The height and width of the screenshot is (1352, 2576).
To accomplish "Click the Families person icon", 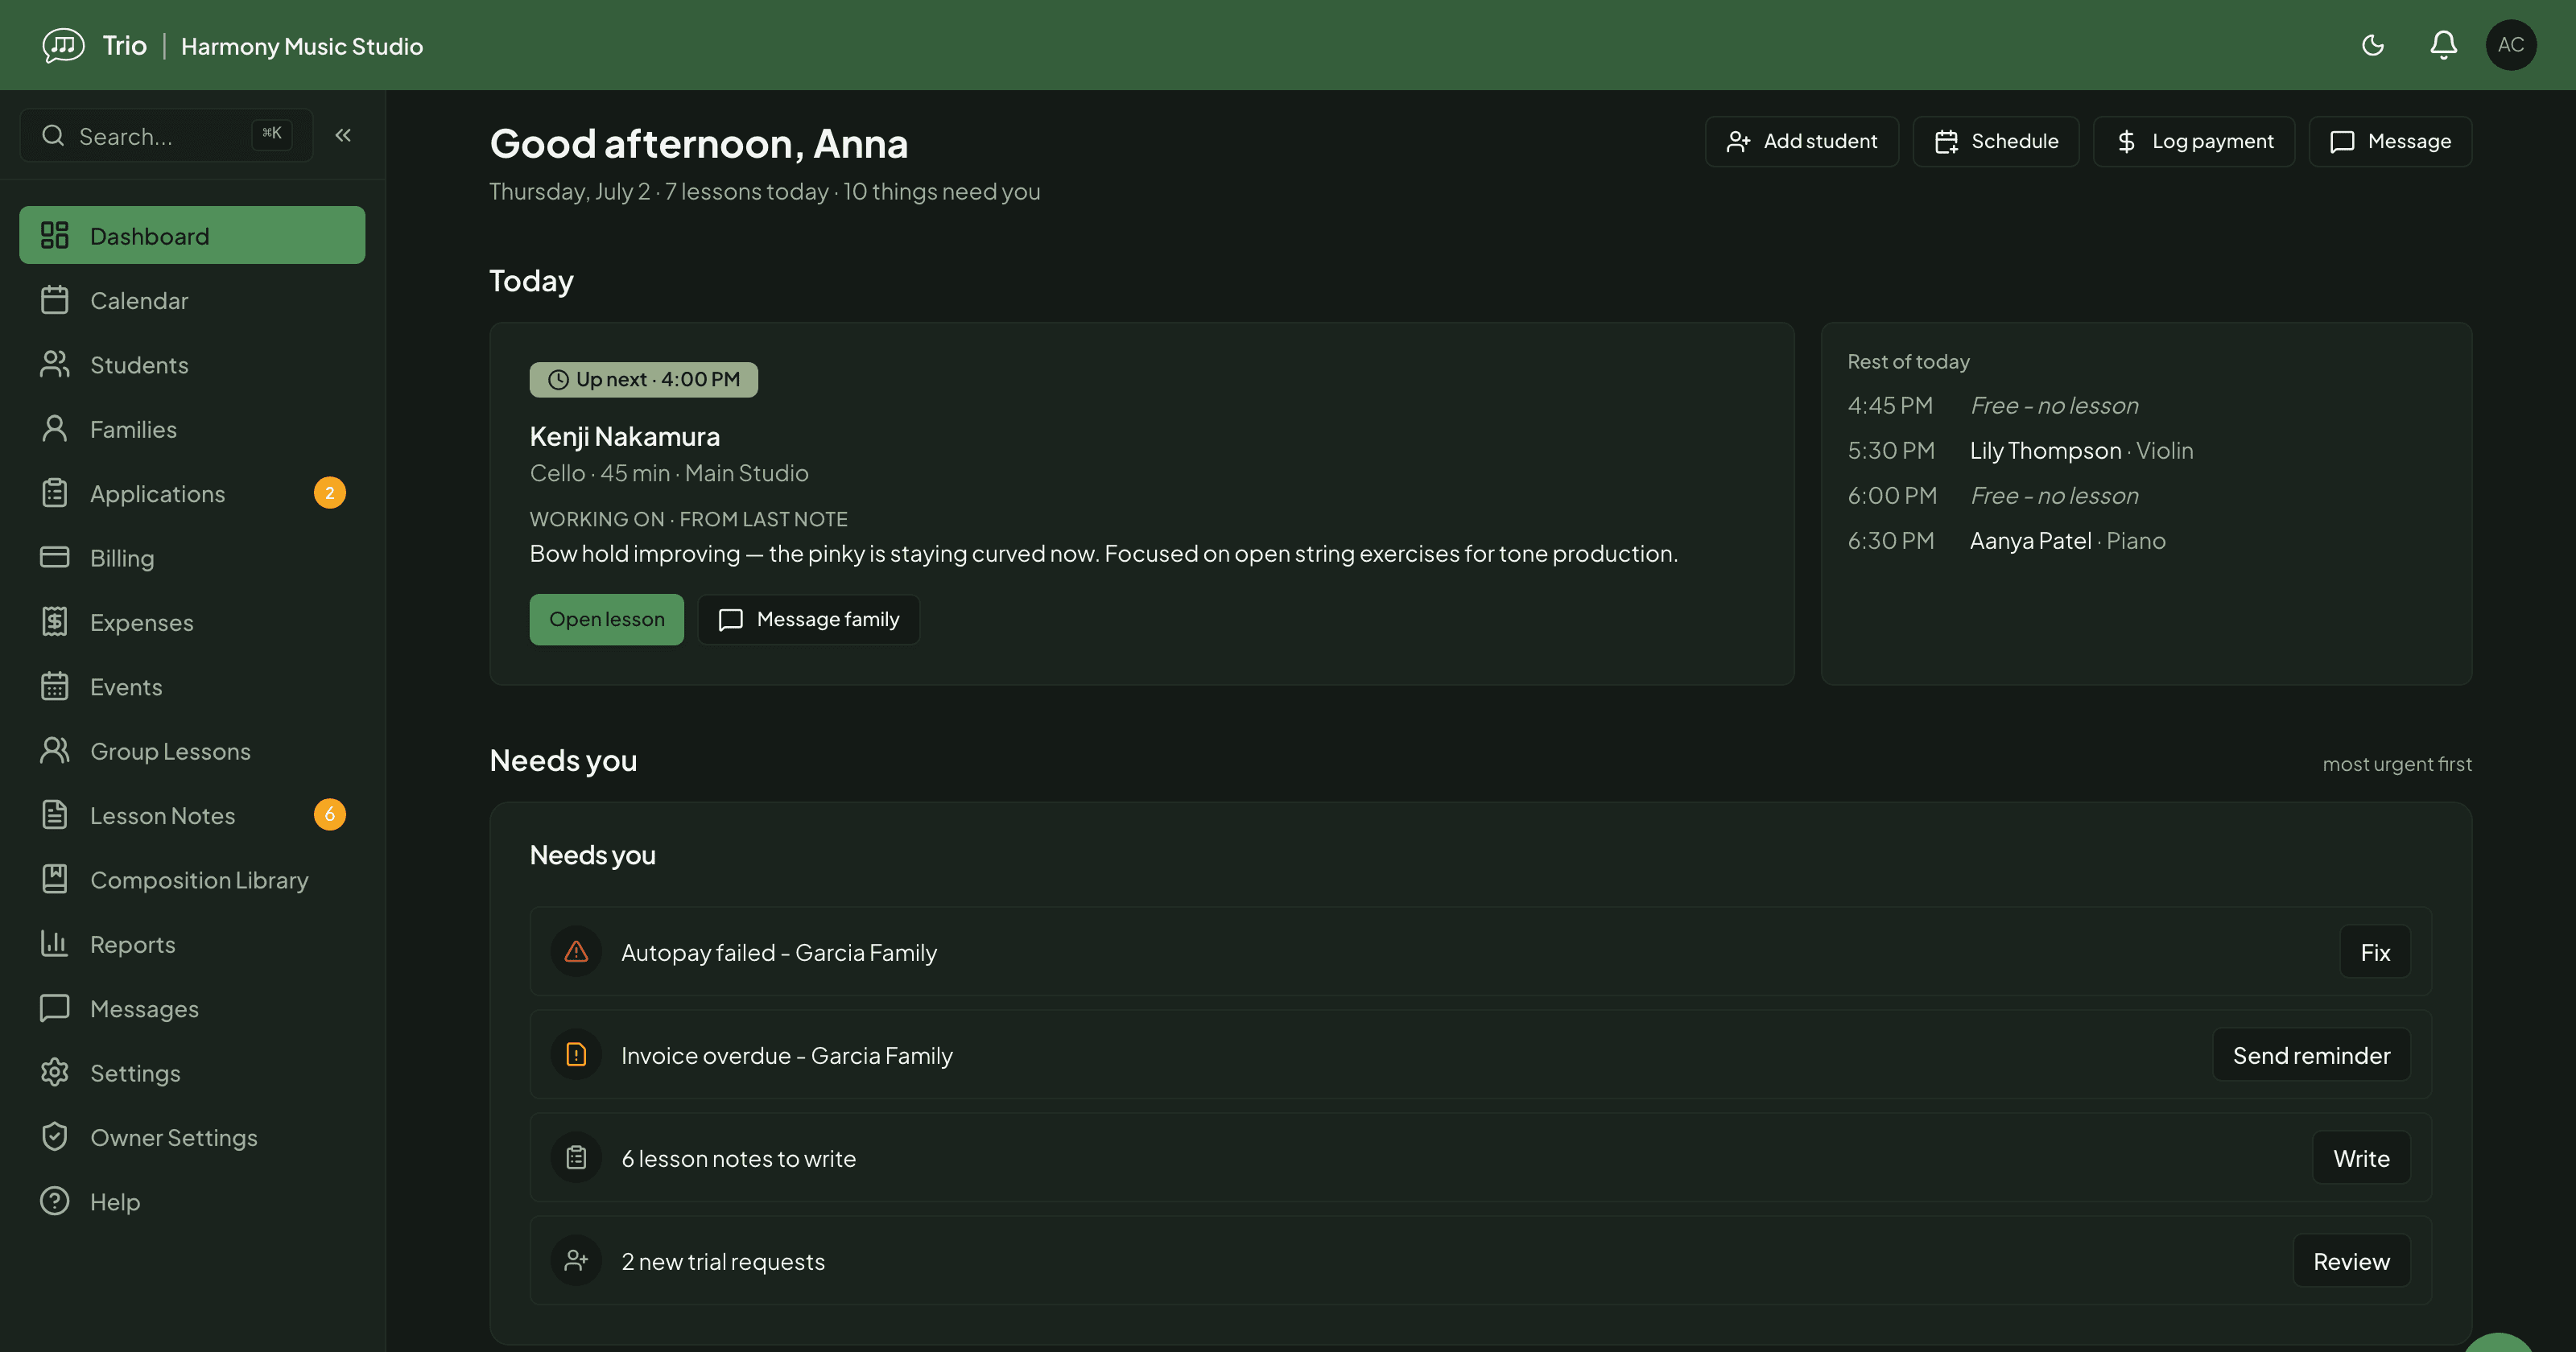I will 54,429.
